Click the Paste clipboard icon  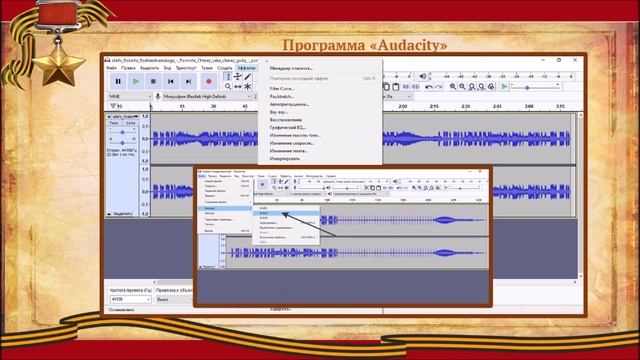[x=396, y=87]
